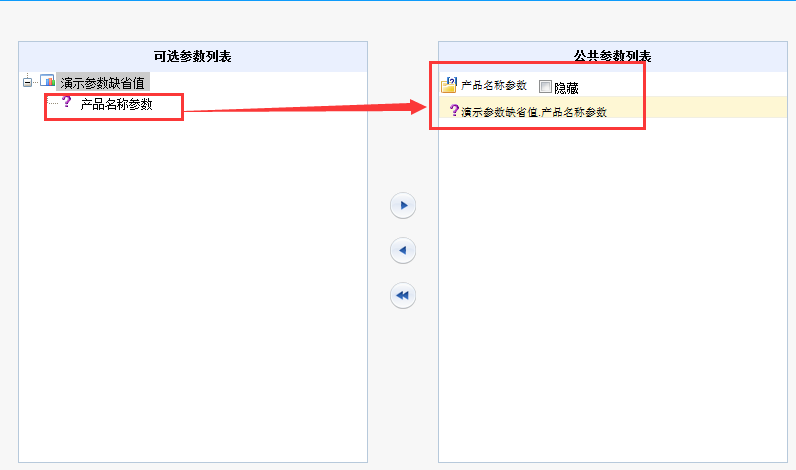Click the double left-arrow remove-all button
This screenshot has width=796, height=470.
[403, 295]
